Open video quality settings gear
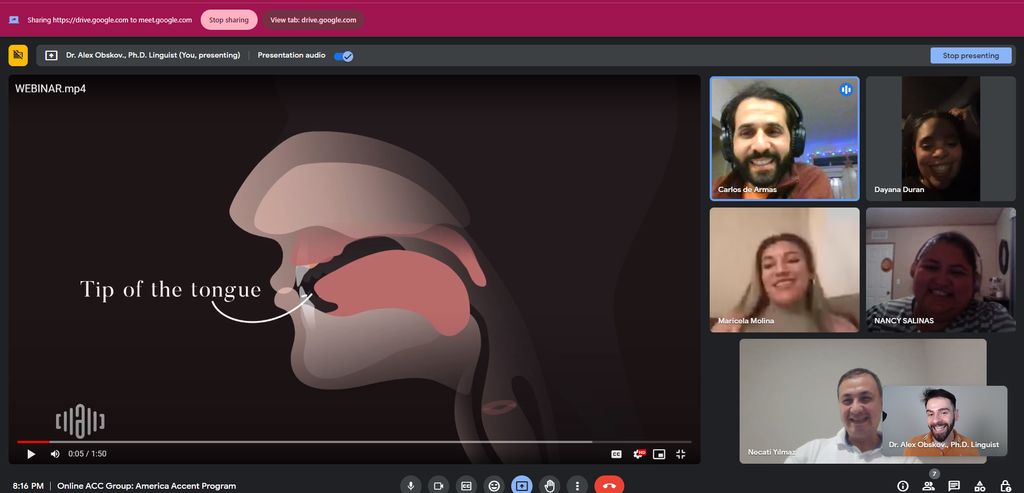This screenshot has height=493, width=1024. click(x=638, y=454)
